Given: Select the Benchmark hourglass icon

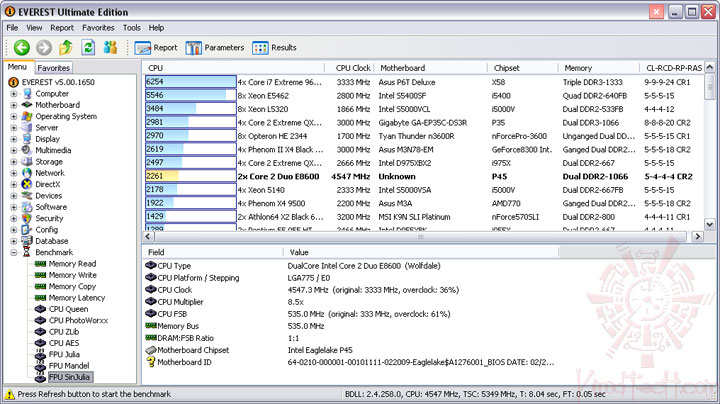Looking at the screenshot, I should (x=27, y=252).
